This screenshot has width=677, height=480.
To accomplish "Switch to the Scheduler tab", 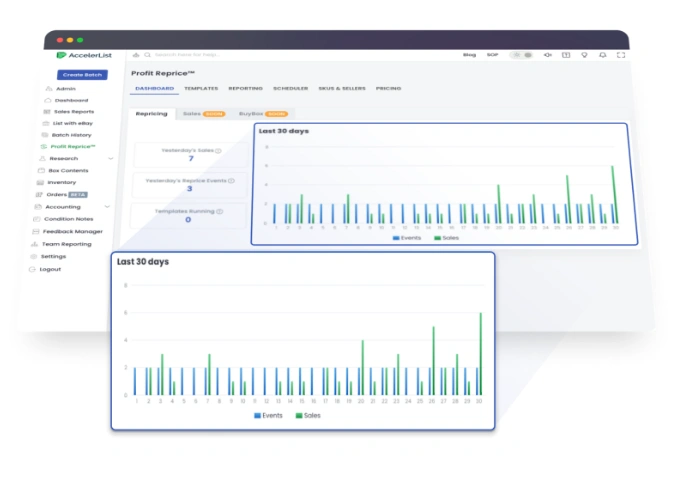I will pos(291,88).
